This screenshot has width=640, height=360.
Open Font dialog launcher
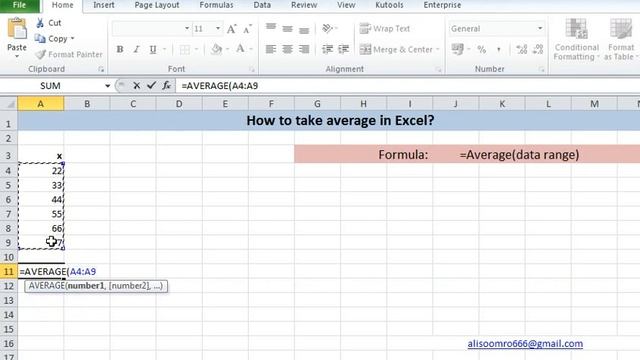(x=252, y=69)
